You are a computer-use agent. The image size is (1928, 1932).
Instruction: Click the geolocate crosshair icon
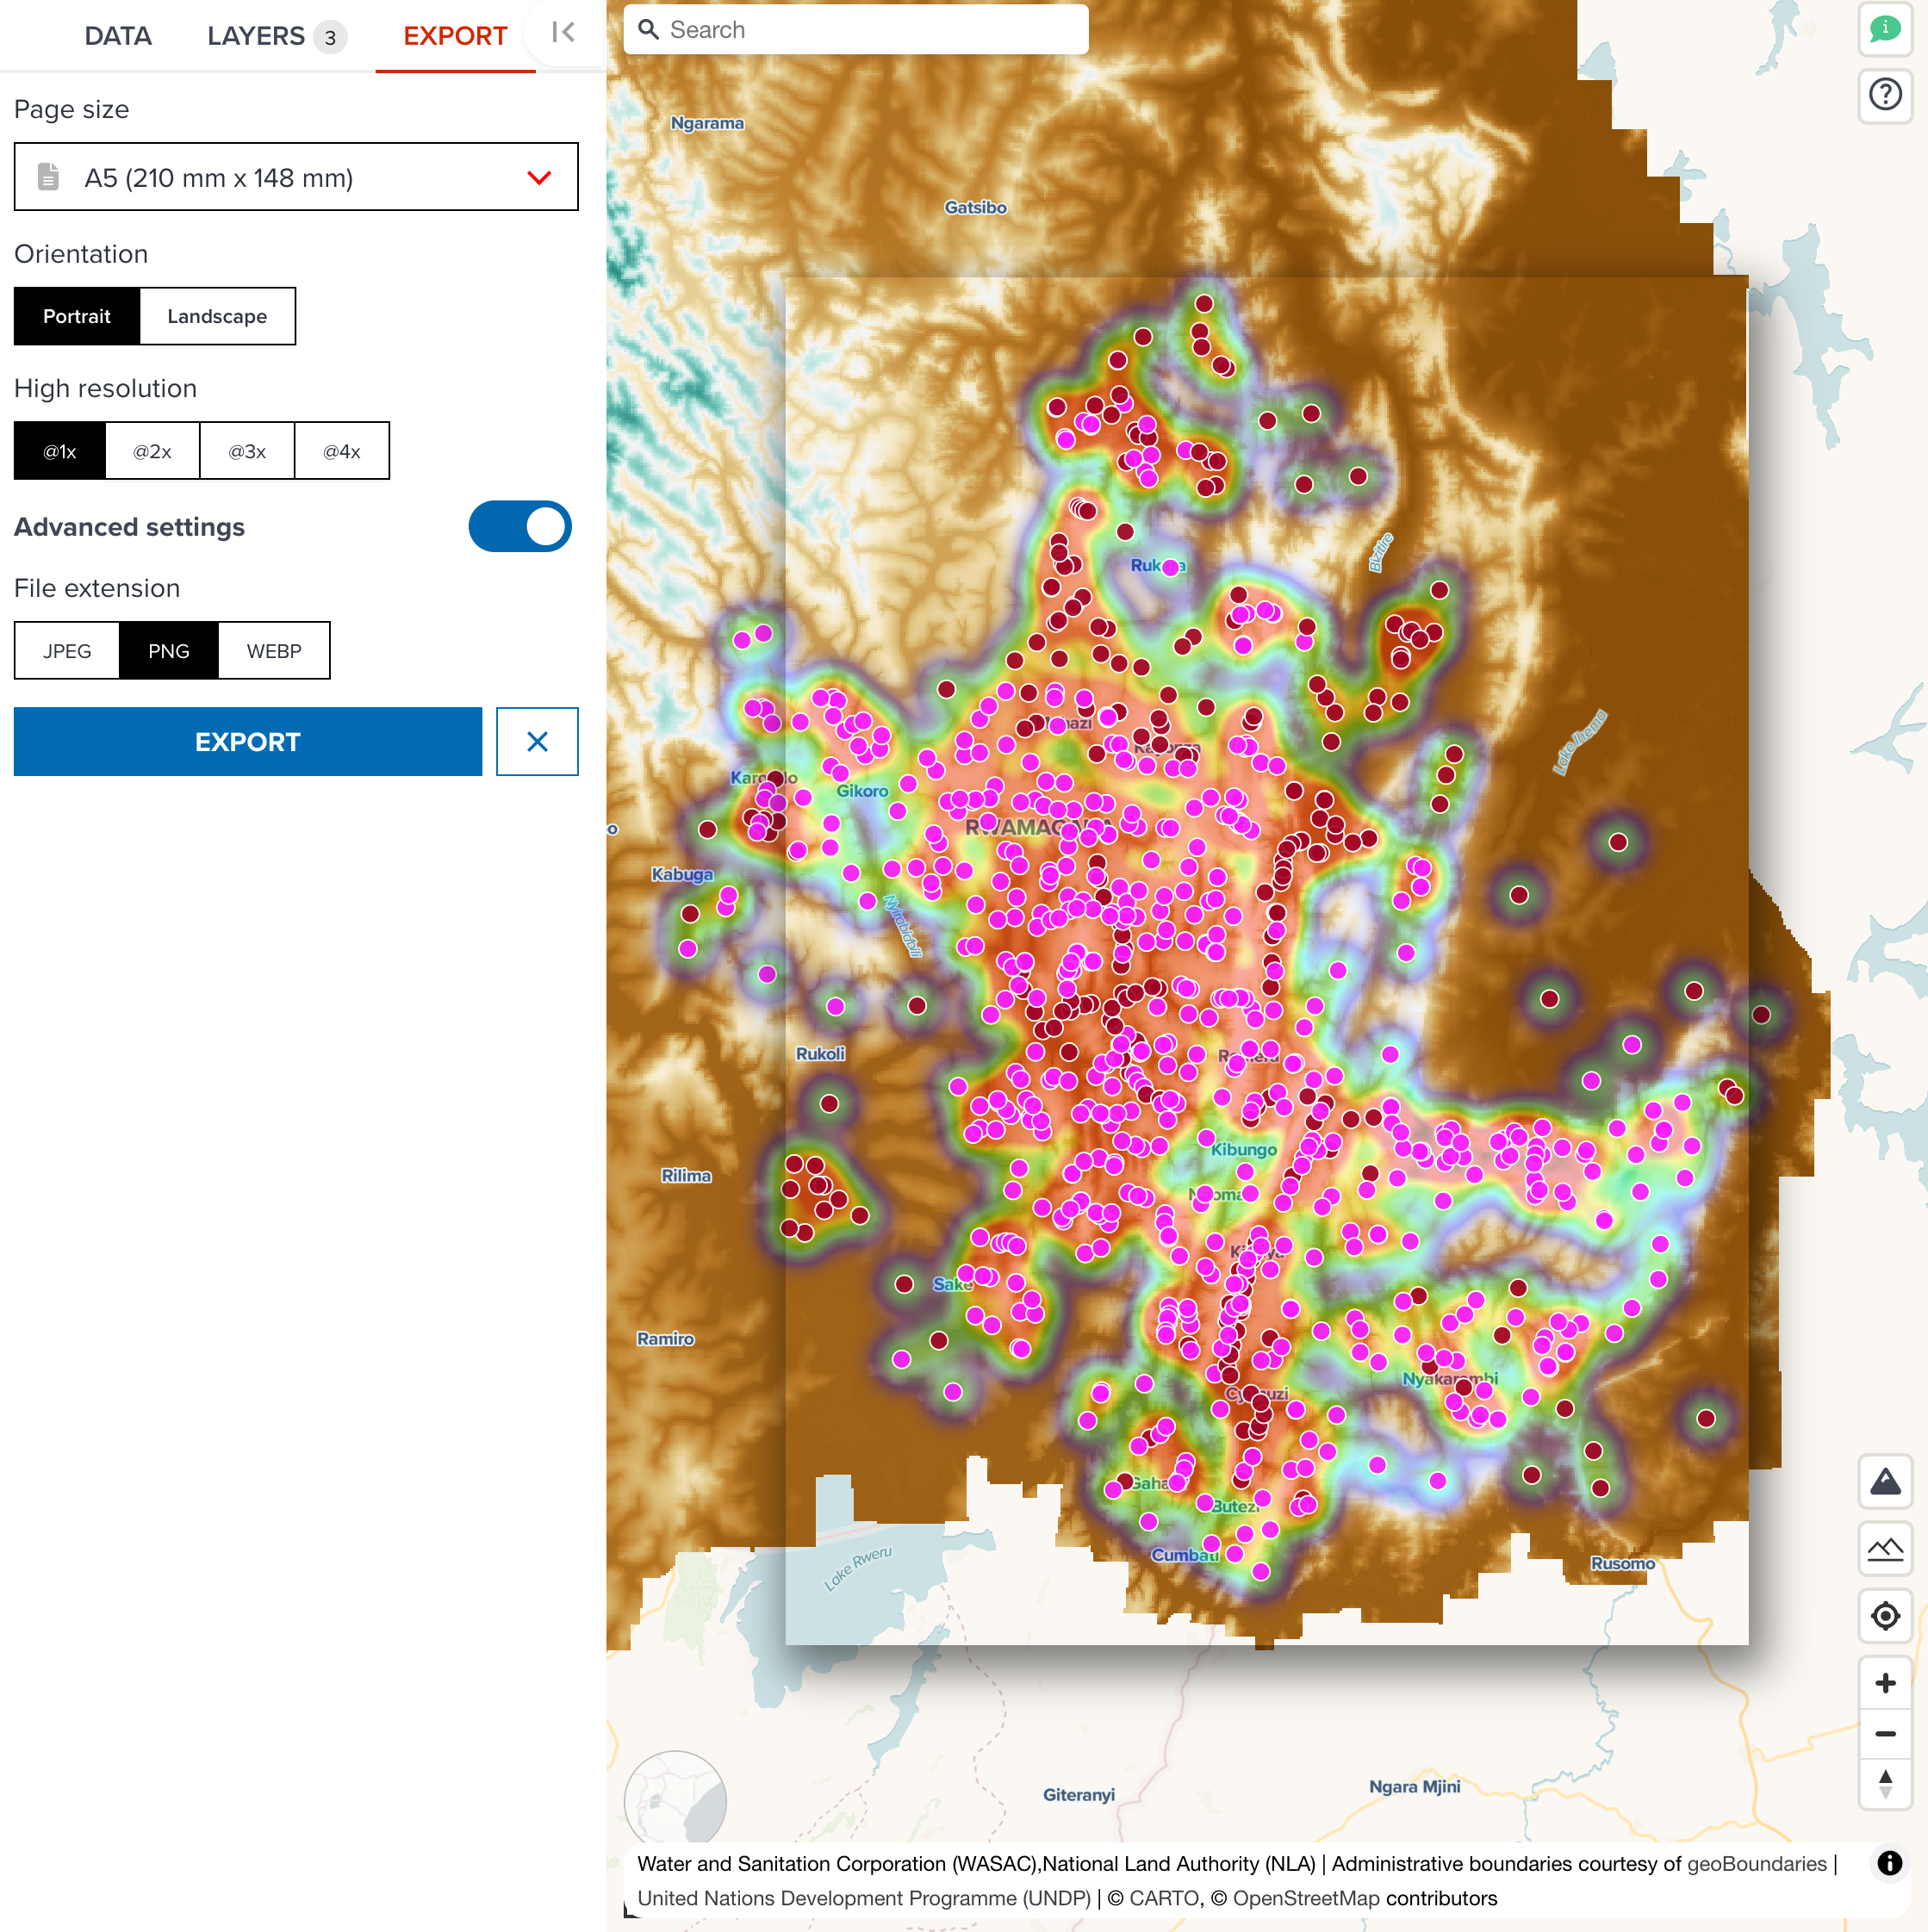[1885, 1616]
